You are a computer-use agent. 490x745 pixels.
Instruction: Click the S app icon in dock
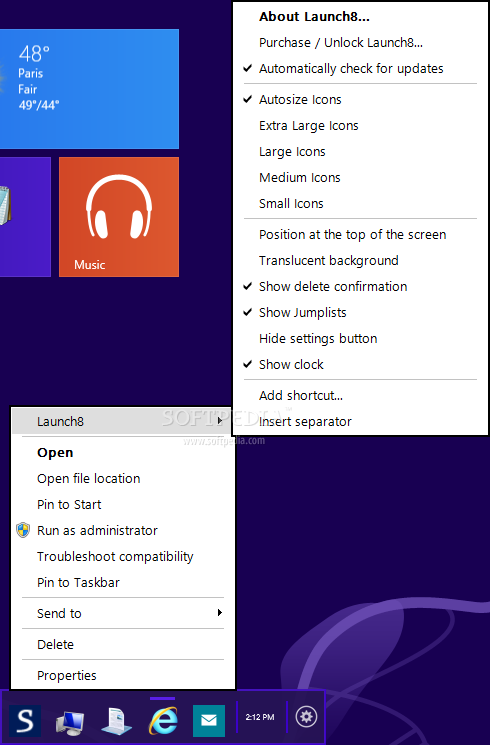tap(24, 720)
